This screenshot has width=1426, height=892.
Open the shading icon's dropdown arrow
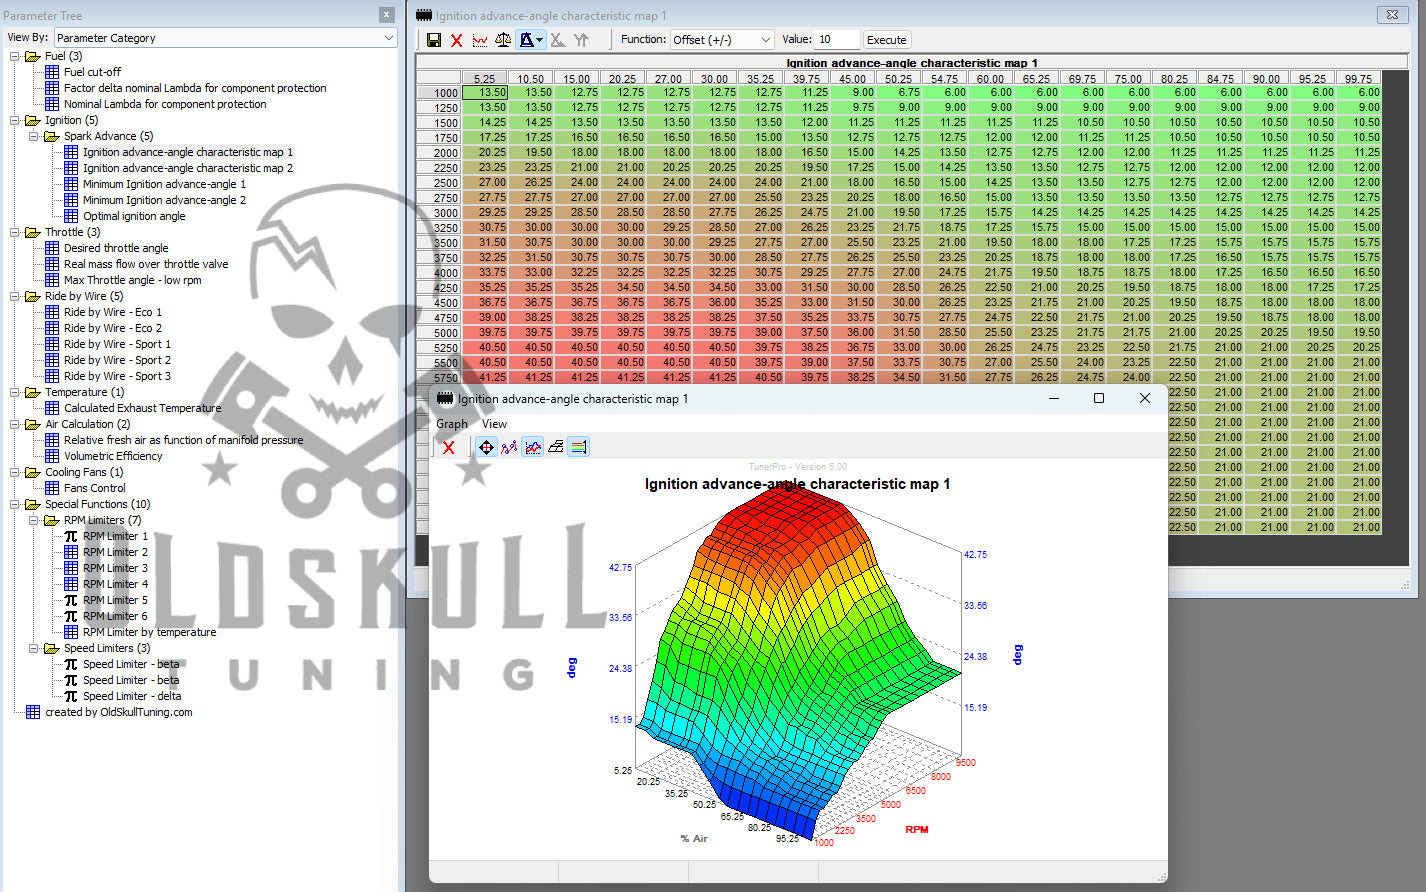(540, 40)
